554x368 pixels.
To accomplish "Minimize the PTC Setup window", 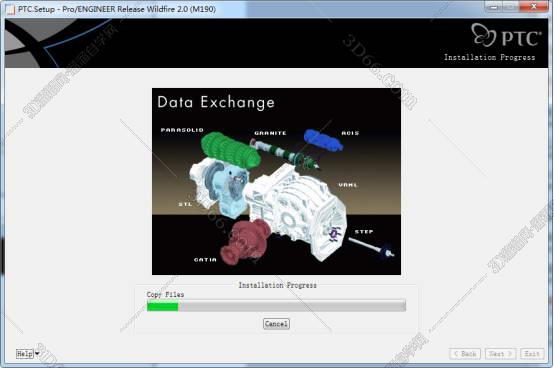I will tap(494, 7).
